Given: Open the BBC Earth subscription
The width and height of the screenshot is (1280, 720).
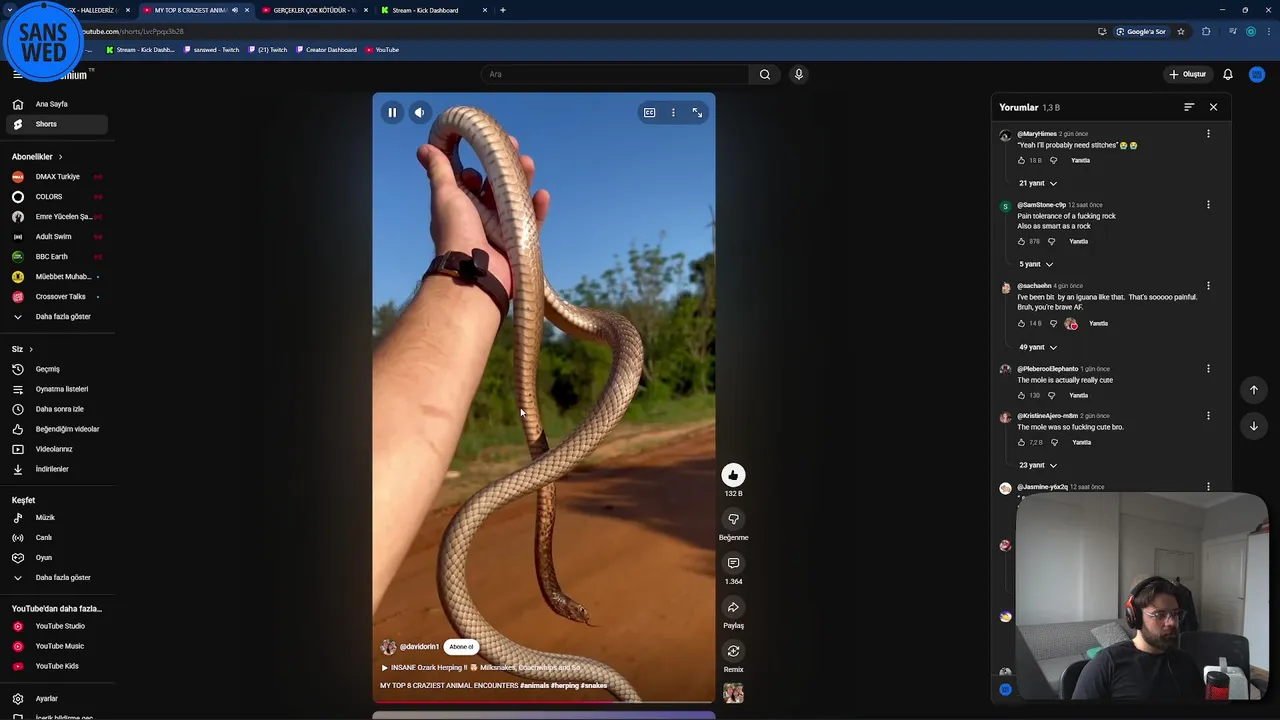Looking at the screenshot, I should click(56, 257).
